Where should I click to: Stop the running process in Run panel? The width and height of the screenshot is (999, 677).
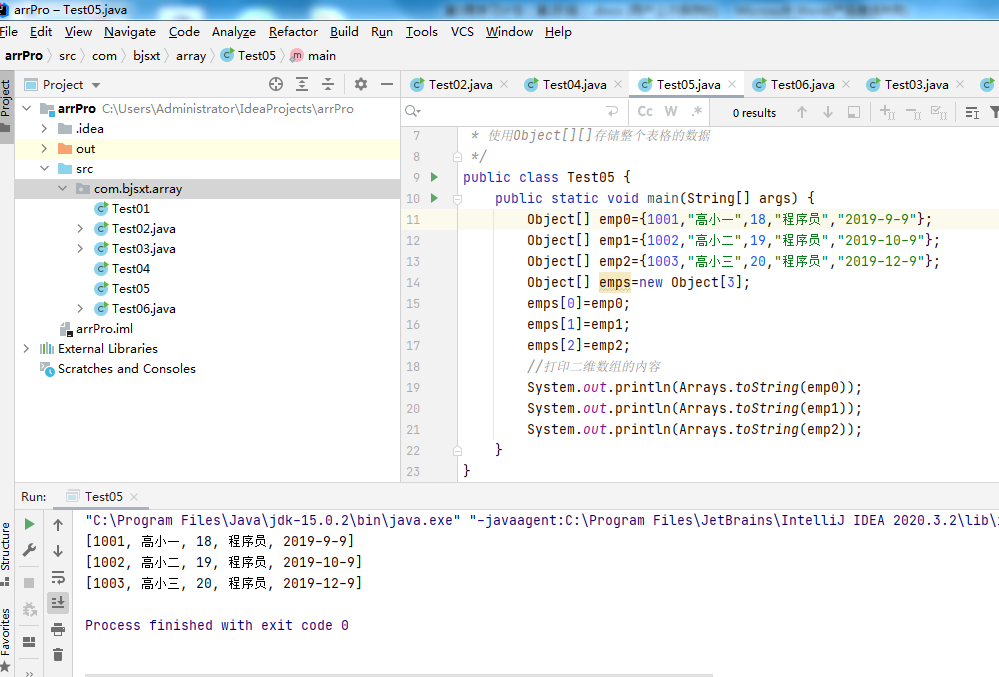click(29, 583)
